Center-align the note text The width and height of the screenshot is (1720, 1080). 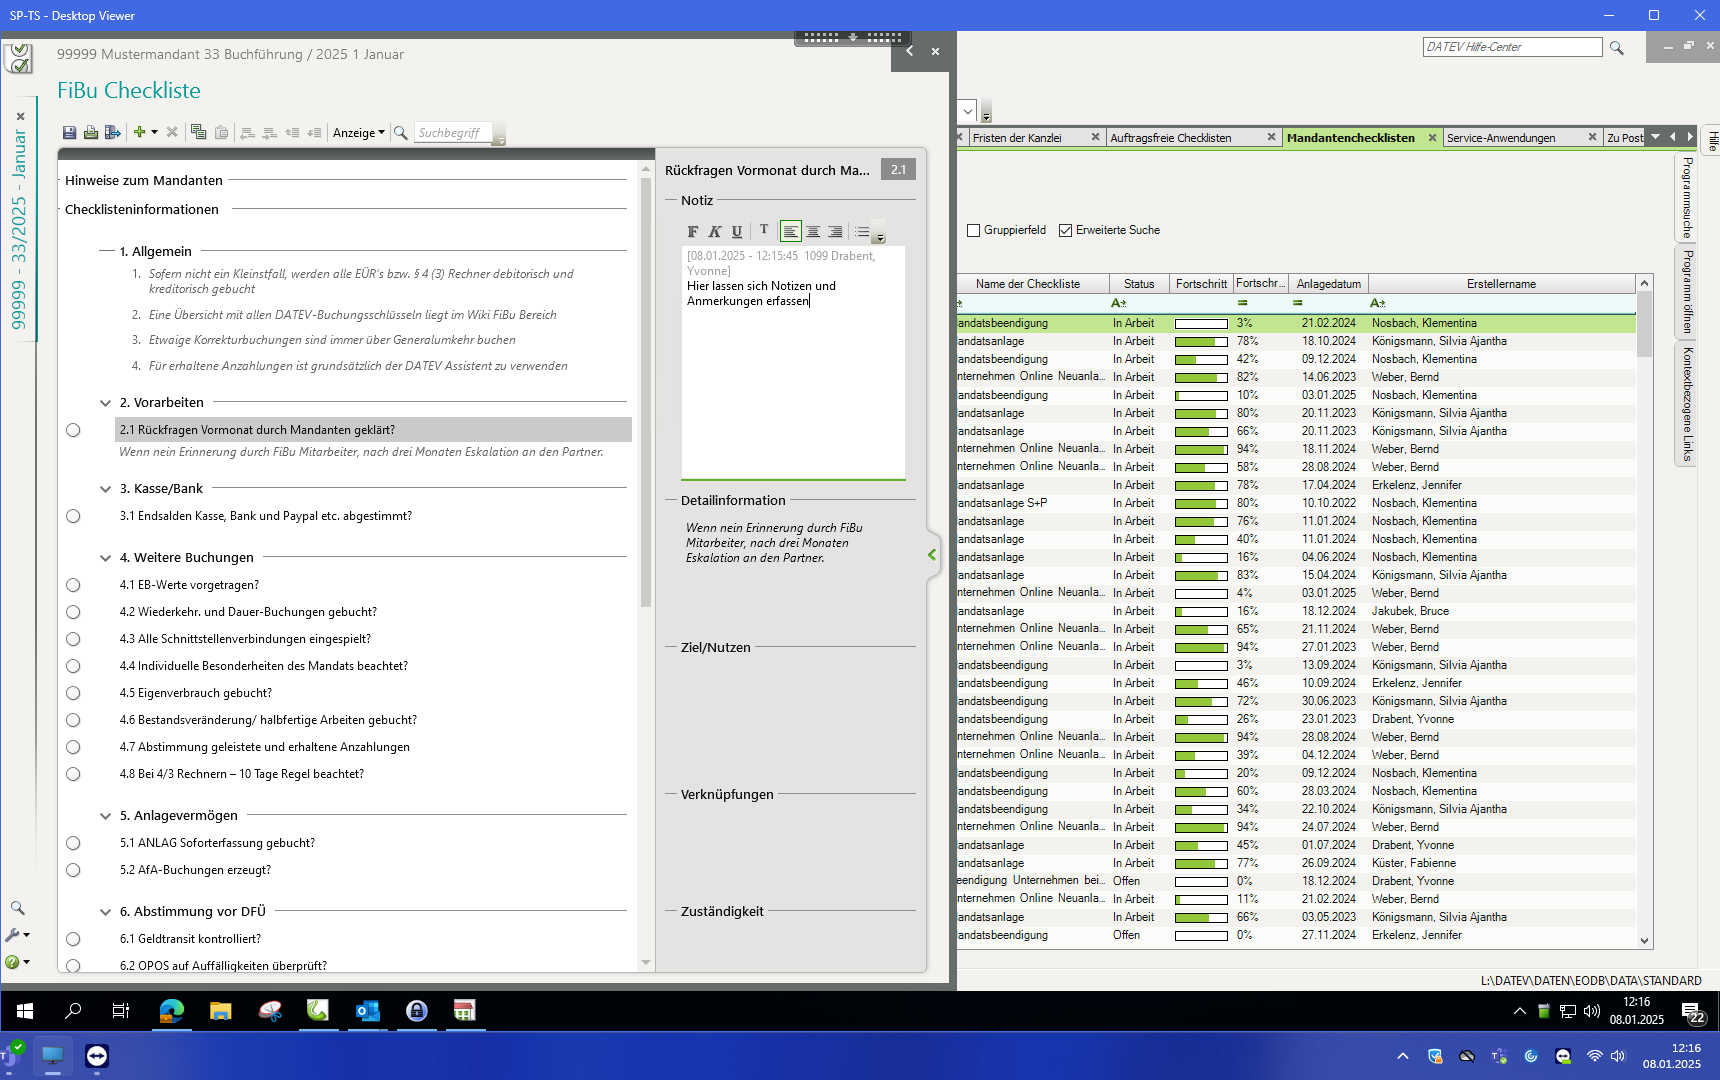click(x=813, y=231)
